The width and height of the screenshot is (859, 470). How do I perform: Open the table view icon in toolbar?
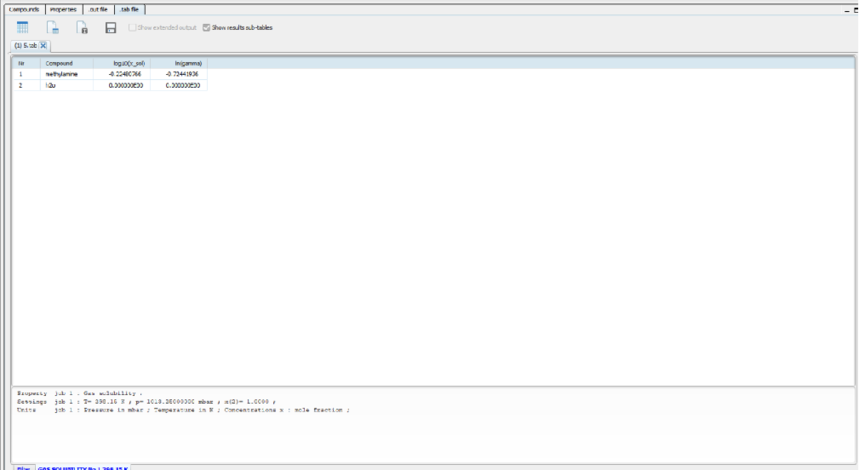click(22, 27)
